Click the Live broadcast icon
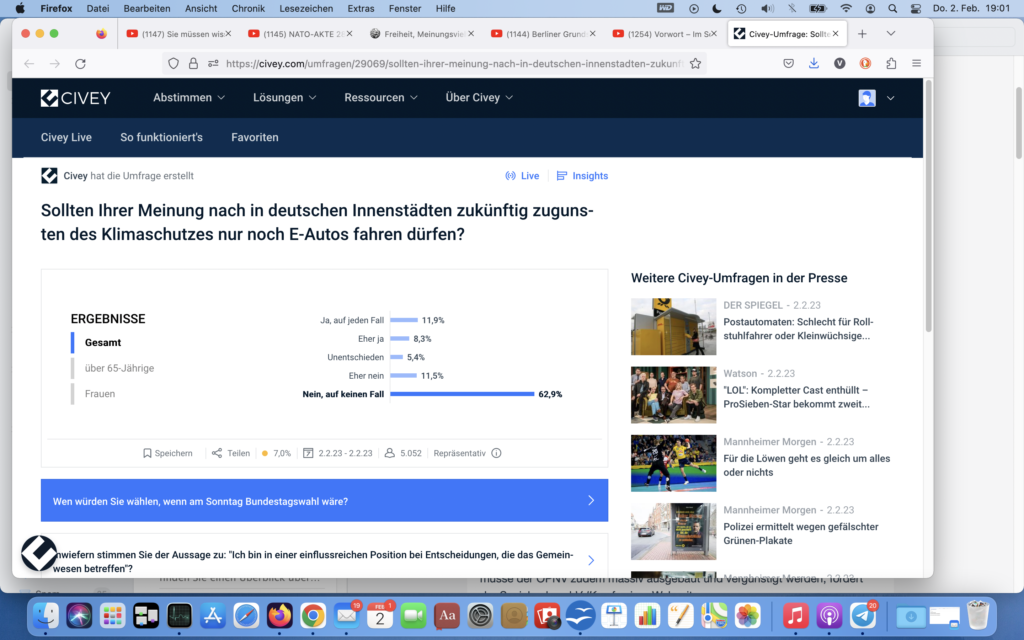 (510, 176)
